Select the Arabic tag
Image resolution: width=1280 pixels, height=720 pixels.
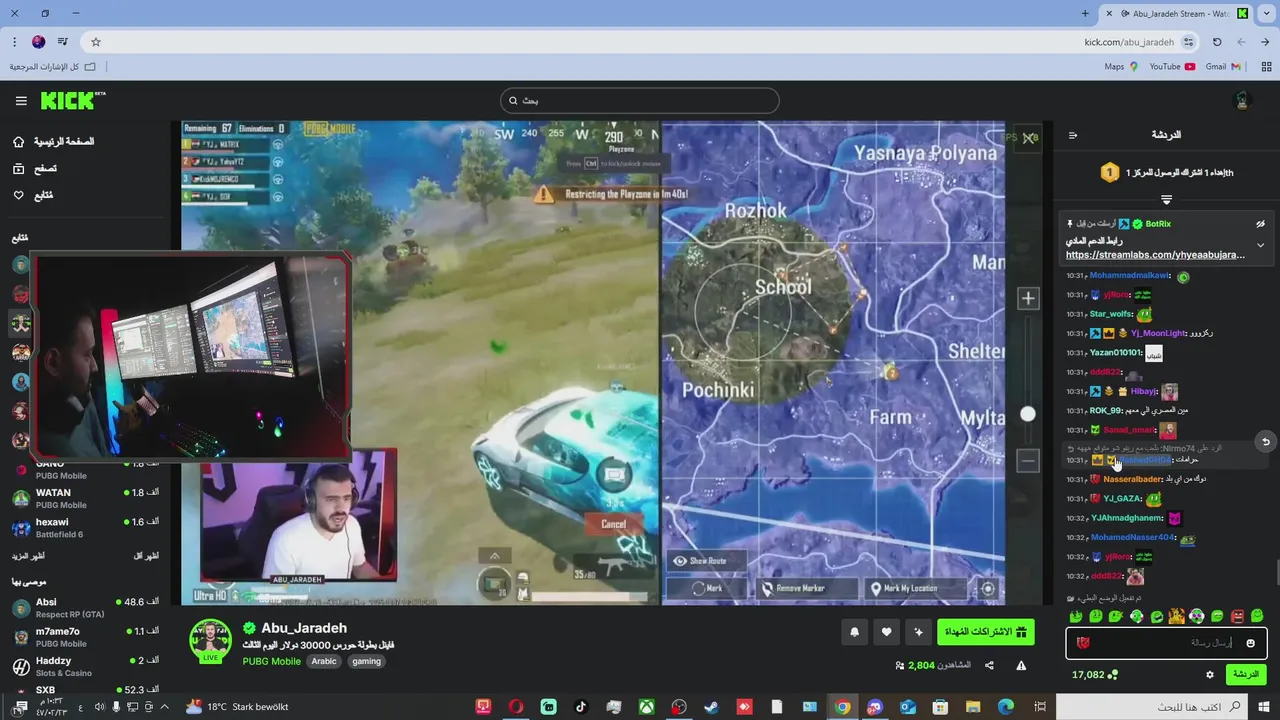[324, 661]
